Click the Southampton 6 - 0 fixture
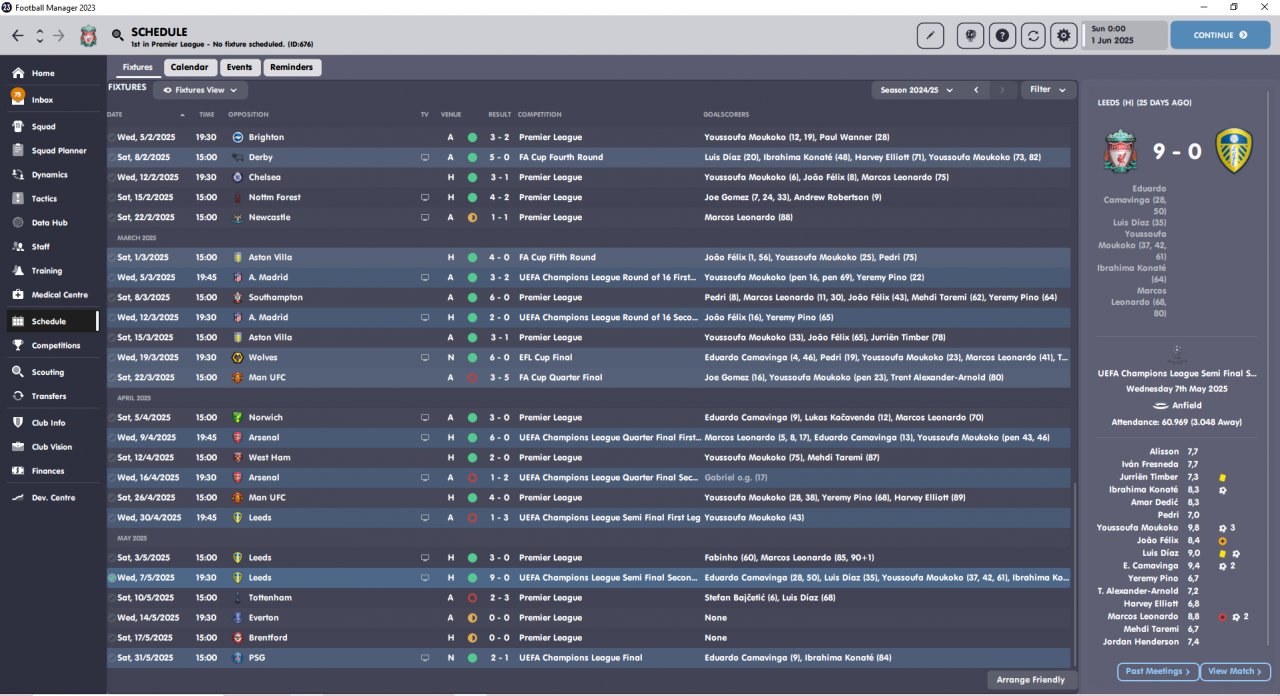 click(589, 297)
